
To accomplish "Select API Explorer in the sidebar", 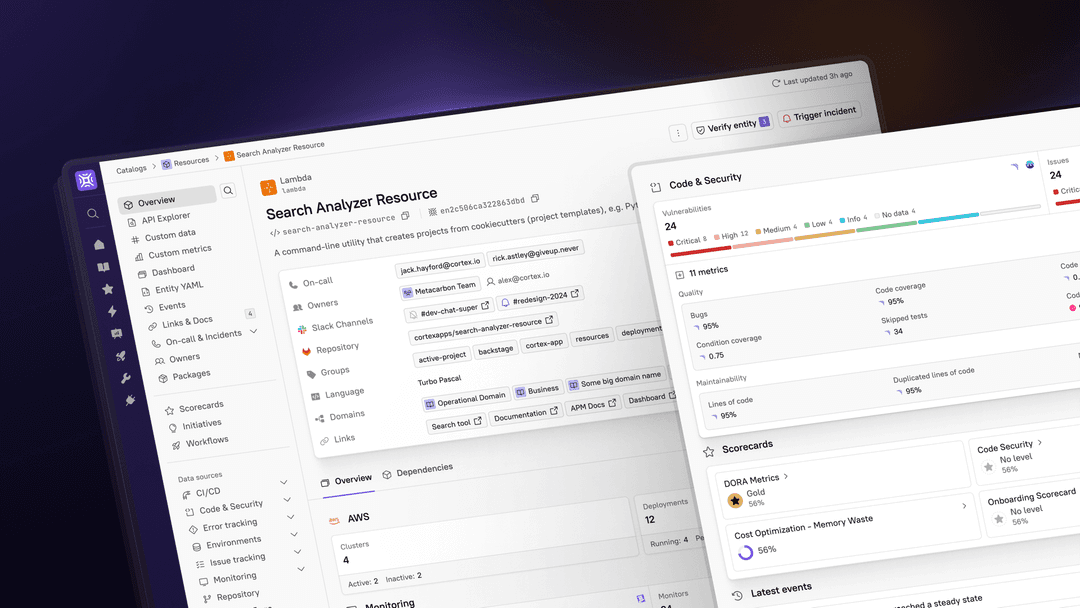I will pos(165,218).
